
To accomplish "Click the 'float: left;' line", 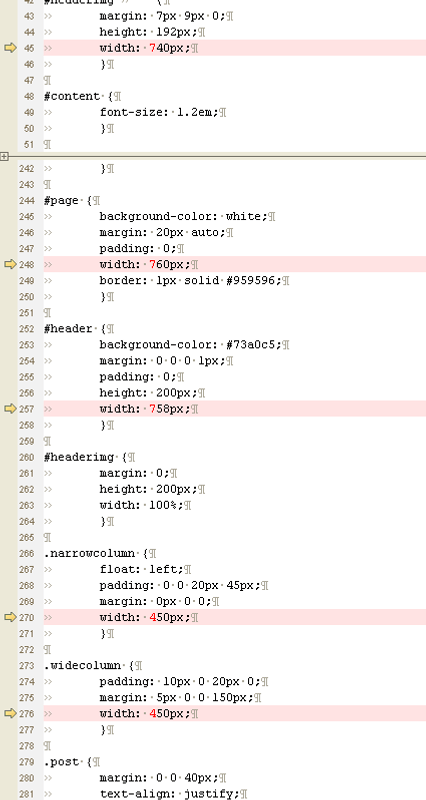I will 141,569.
